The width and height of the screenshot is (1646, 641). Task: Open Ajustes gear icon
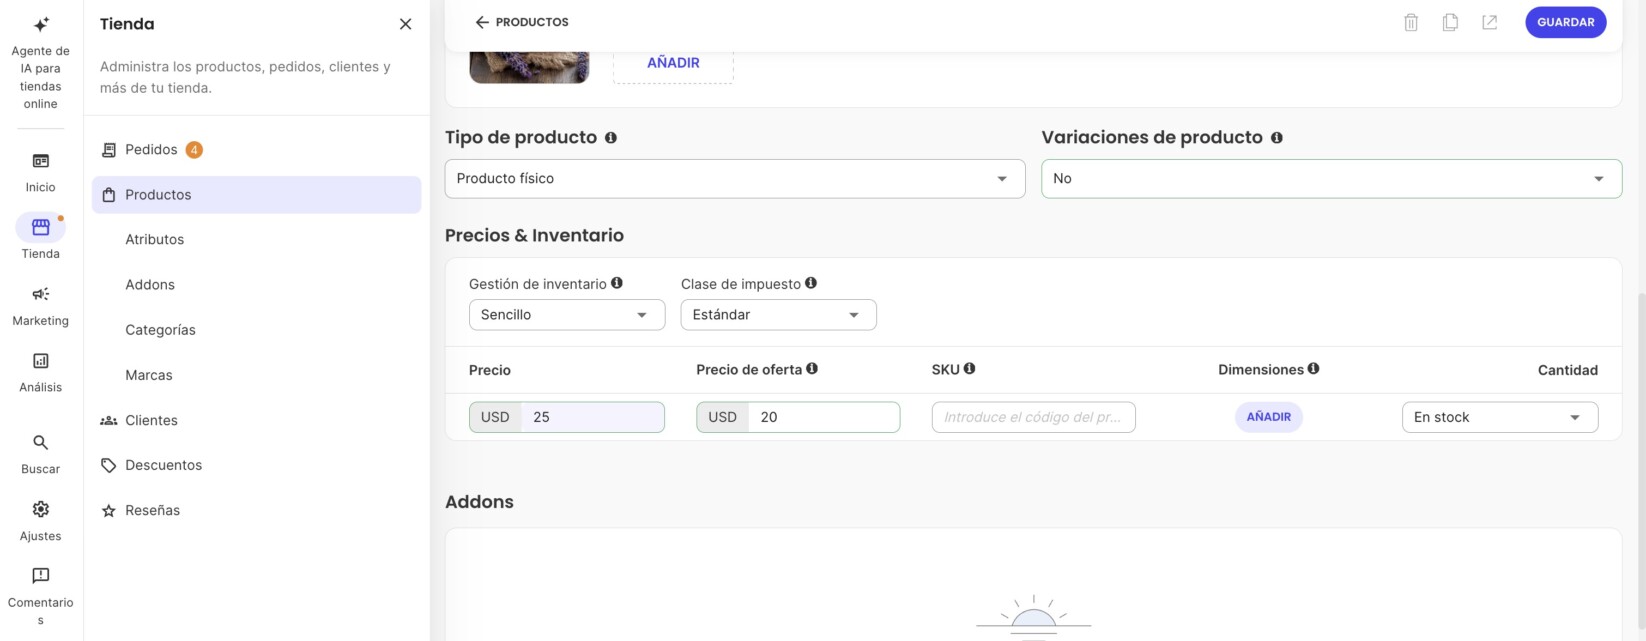pos(41,509)
